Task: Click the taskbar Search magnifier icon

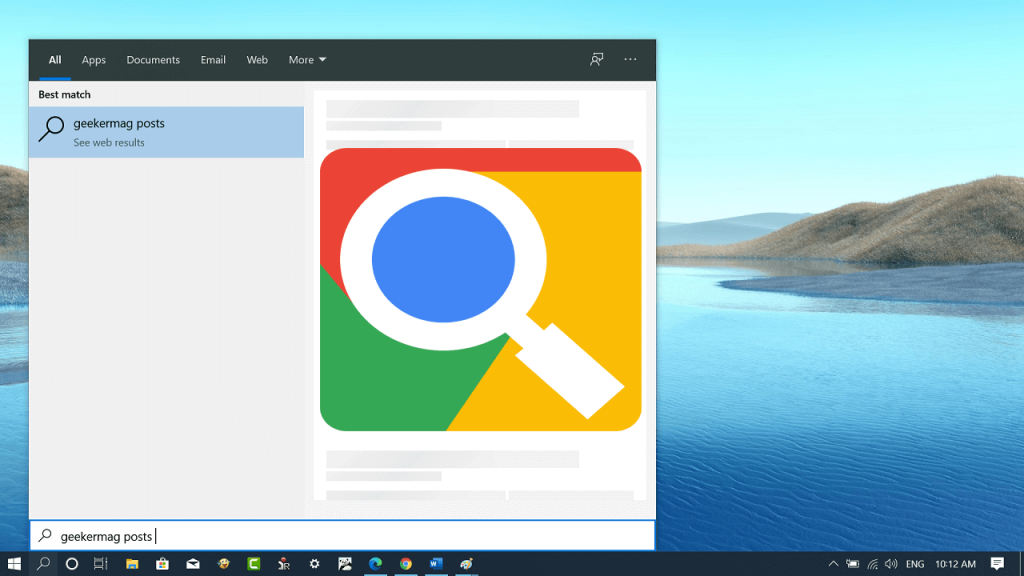Action: [43, 564]
